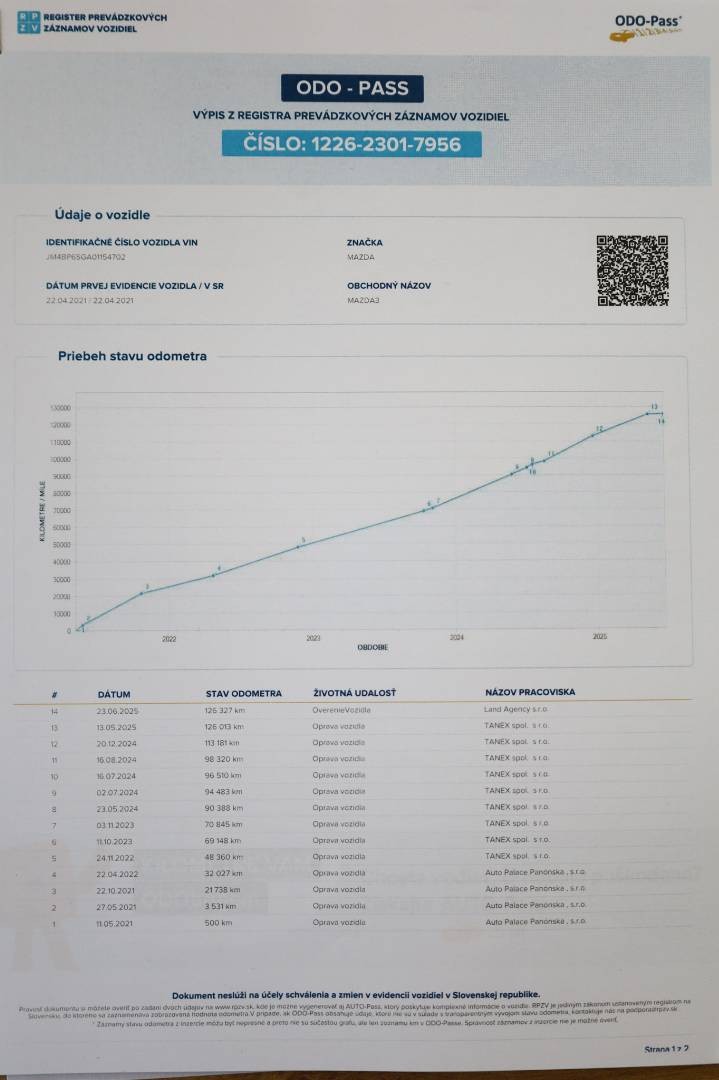Click the 'Strana 1 z 2' page indicator

click(666, 1050)
